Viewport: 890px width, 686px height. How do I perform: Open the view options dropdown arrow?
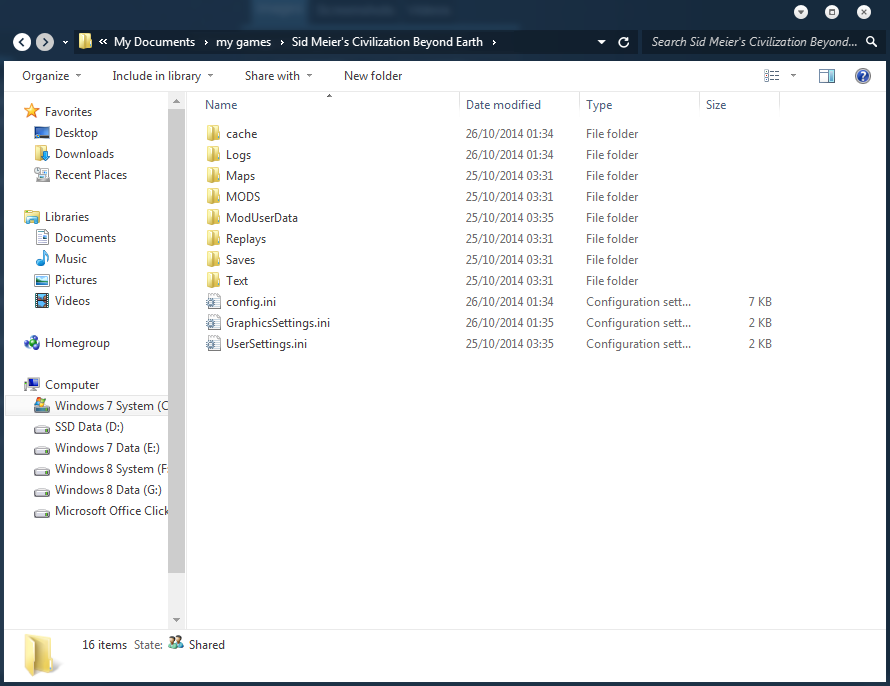793,75
